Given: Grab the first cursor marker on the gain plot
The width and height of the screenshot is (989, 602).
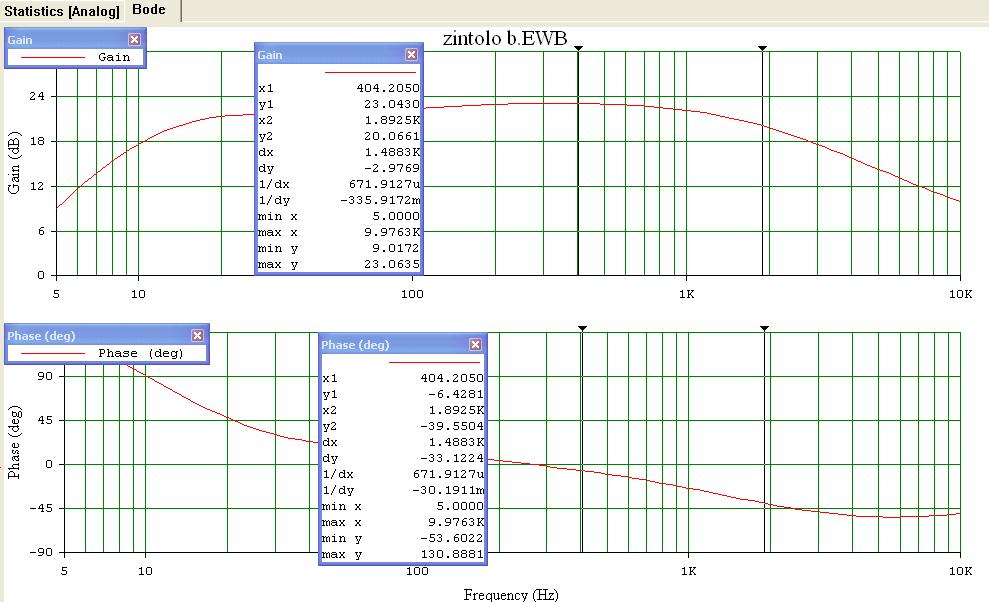Looking at the screenshot, I should pyautogui.click(x=578, y=48).
